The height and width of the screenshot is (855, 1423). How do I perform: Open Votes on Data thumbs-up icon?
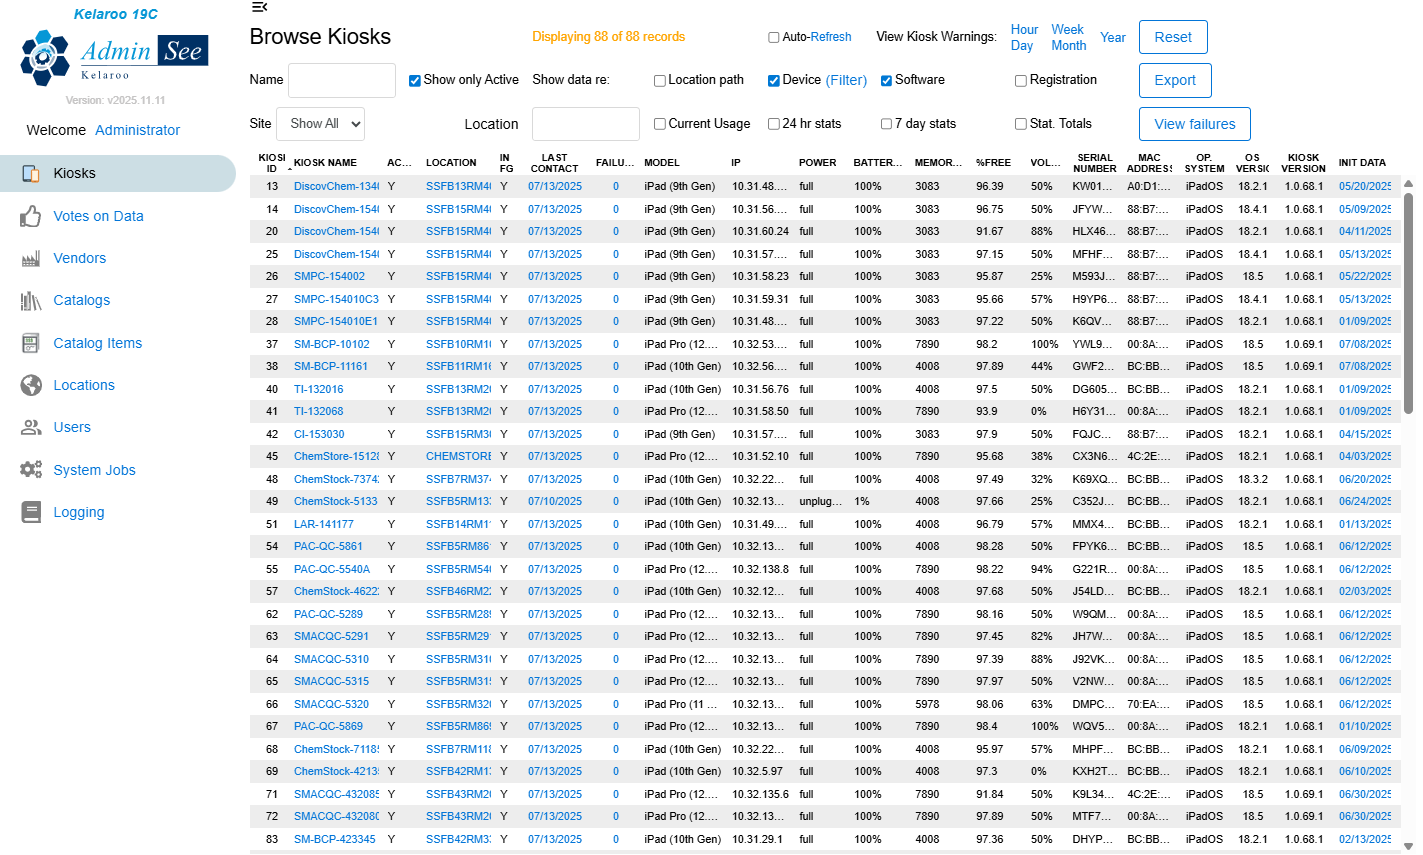[x=31, y=216]
